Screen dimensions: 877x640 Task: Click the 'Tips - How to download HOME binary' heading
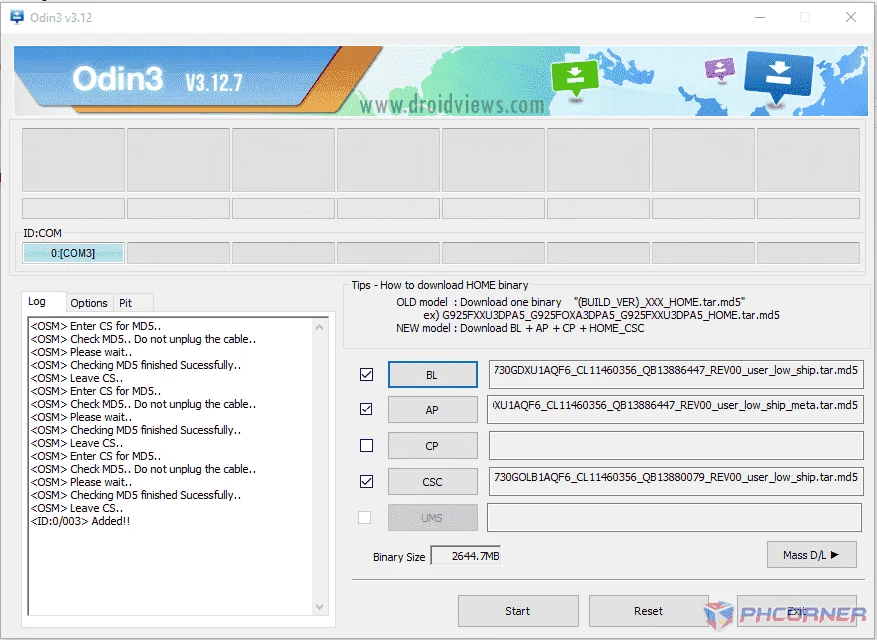tap(440, 285)
